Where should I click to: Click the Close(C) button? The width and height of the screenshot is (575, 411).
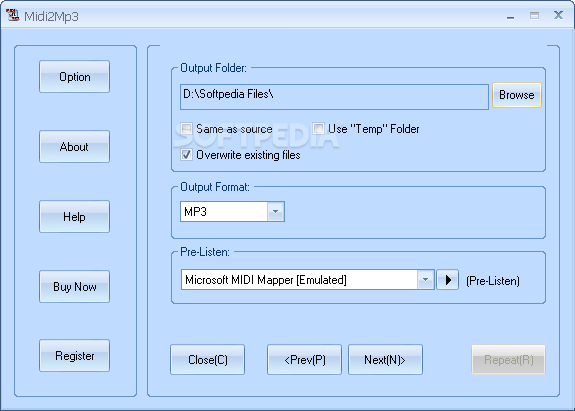[208, 360]
